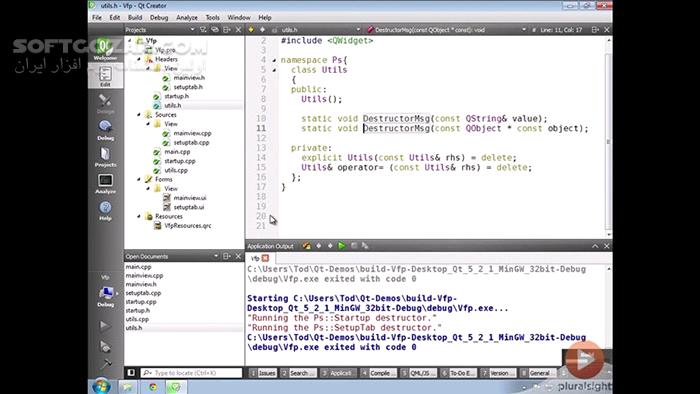Open the File menu
This screenshot has height=394, width=700.
coord(97,17)
